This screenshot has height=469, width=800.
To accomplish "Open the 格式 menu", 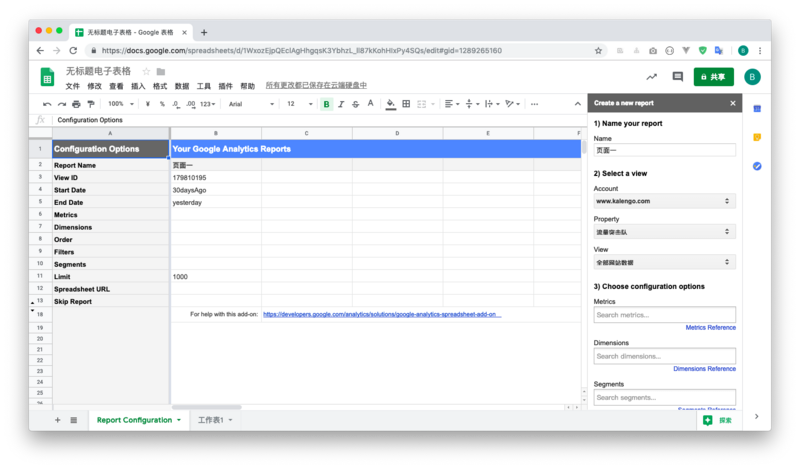I will coord(160,86).
